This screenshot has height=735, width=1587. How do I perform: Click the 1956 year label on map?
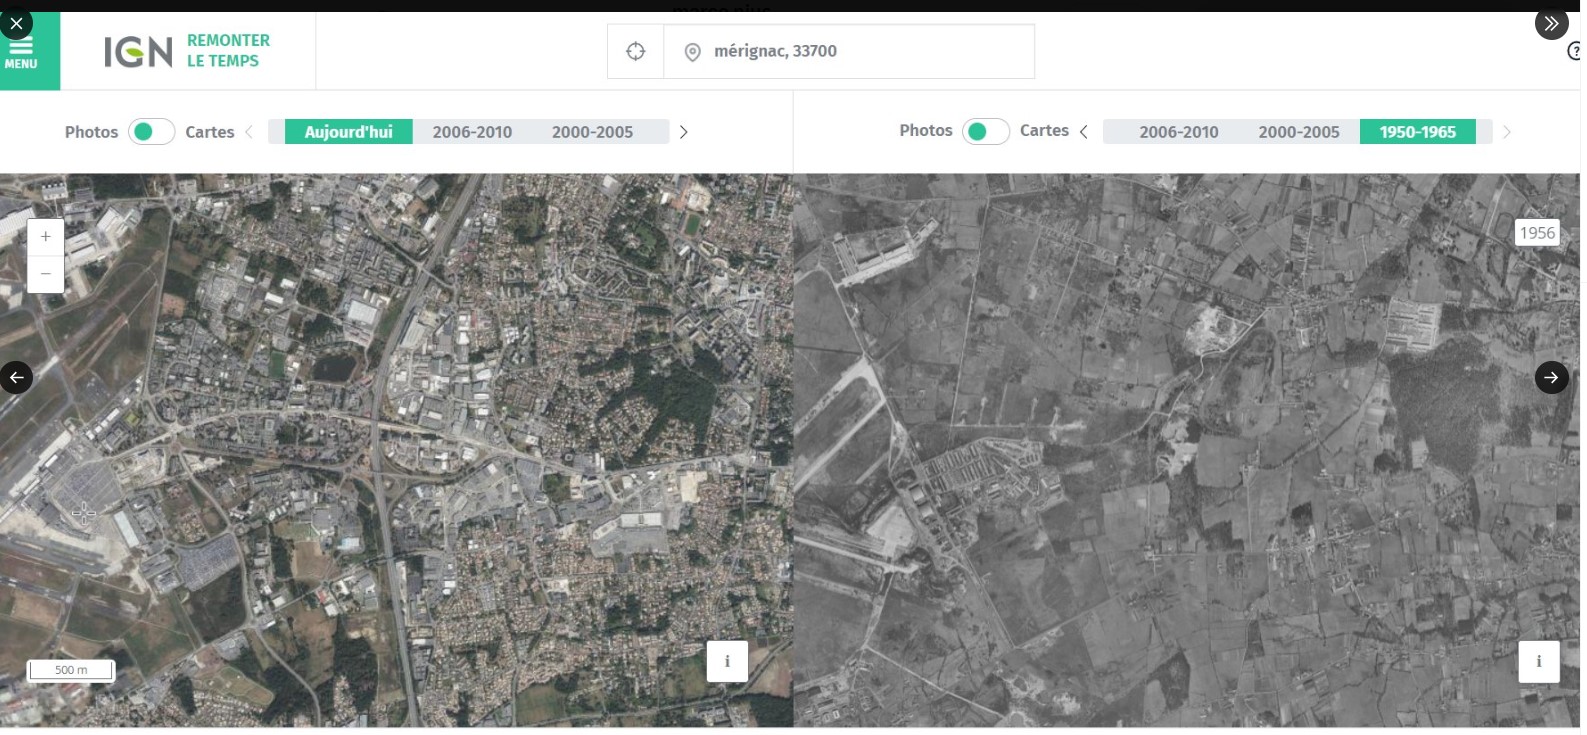pos(1537,233)
